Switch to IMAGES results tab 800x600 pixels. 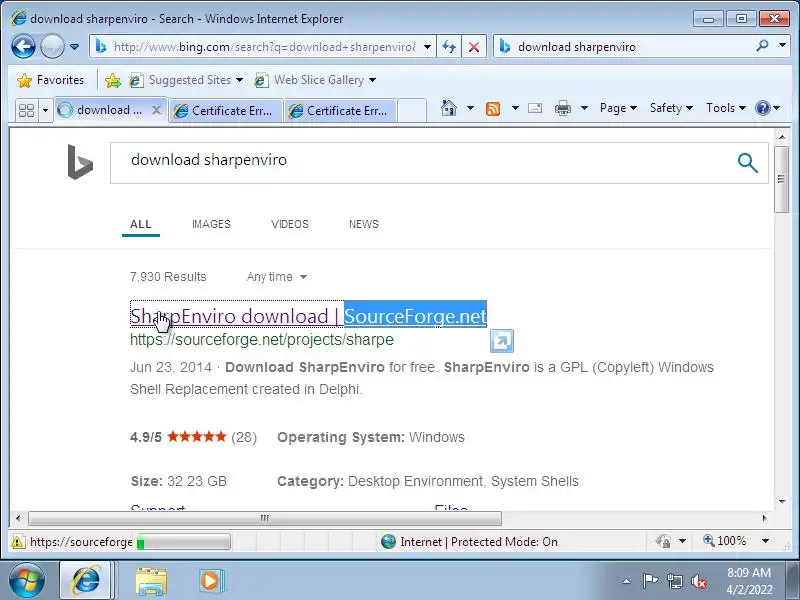tap(211, 224)
